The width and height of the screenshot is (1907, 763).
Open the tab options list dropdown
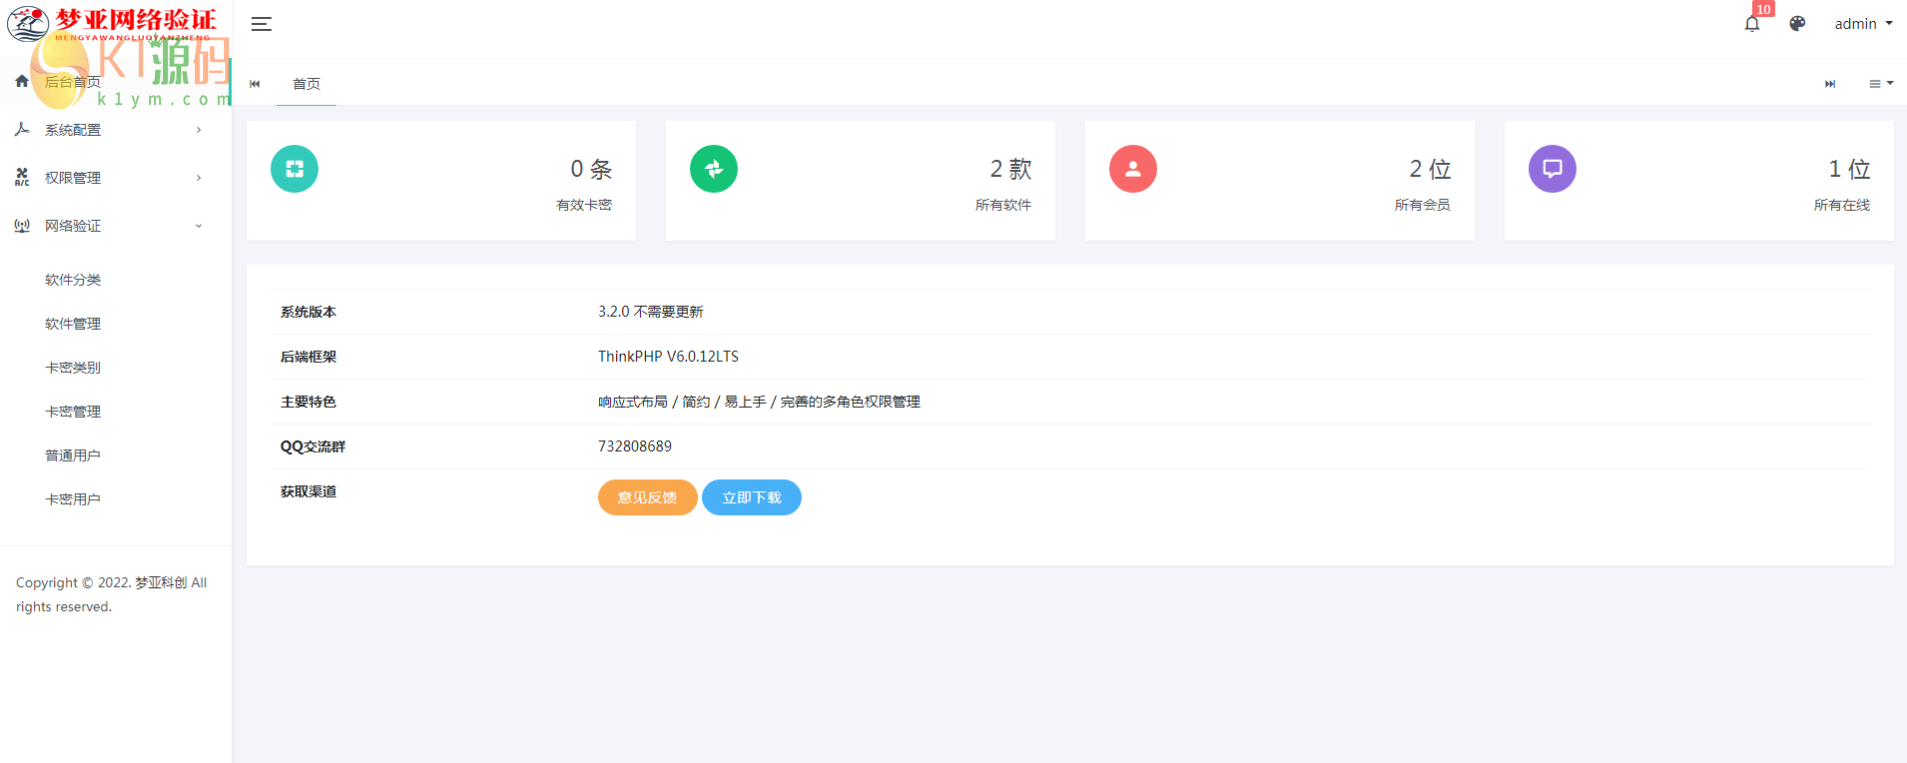pyautogui.click(x=1881, y=84)
